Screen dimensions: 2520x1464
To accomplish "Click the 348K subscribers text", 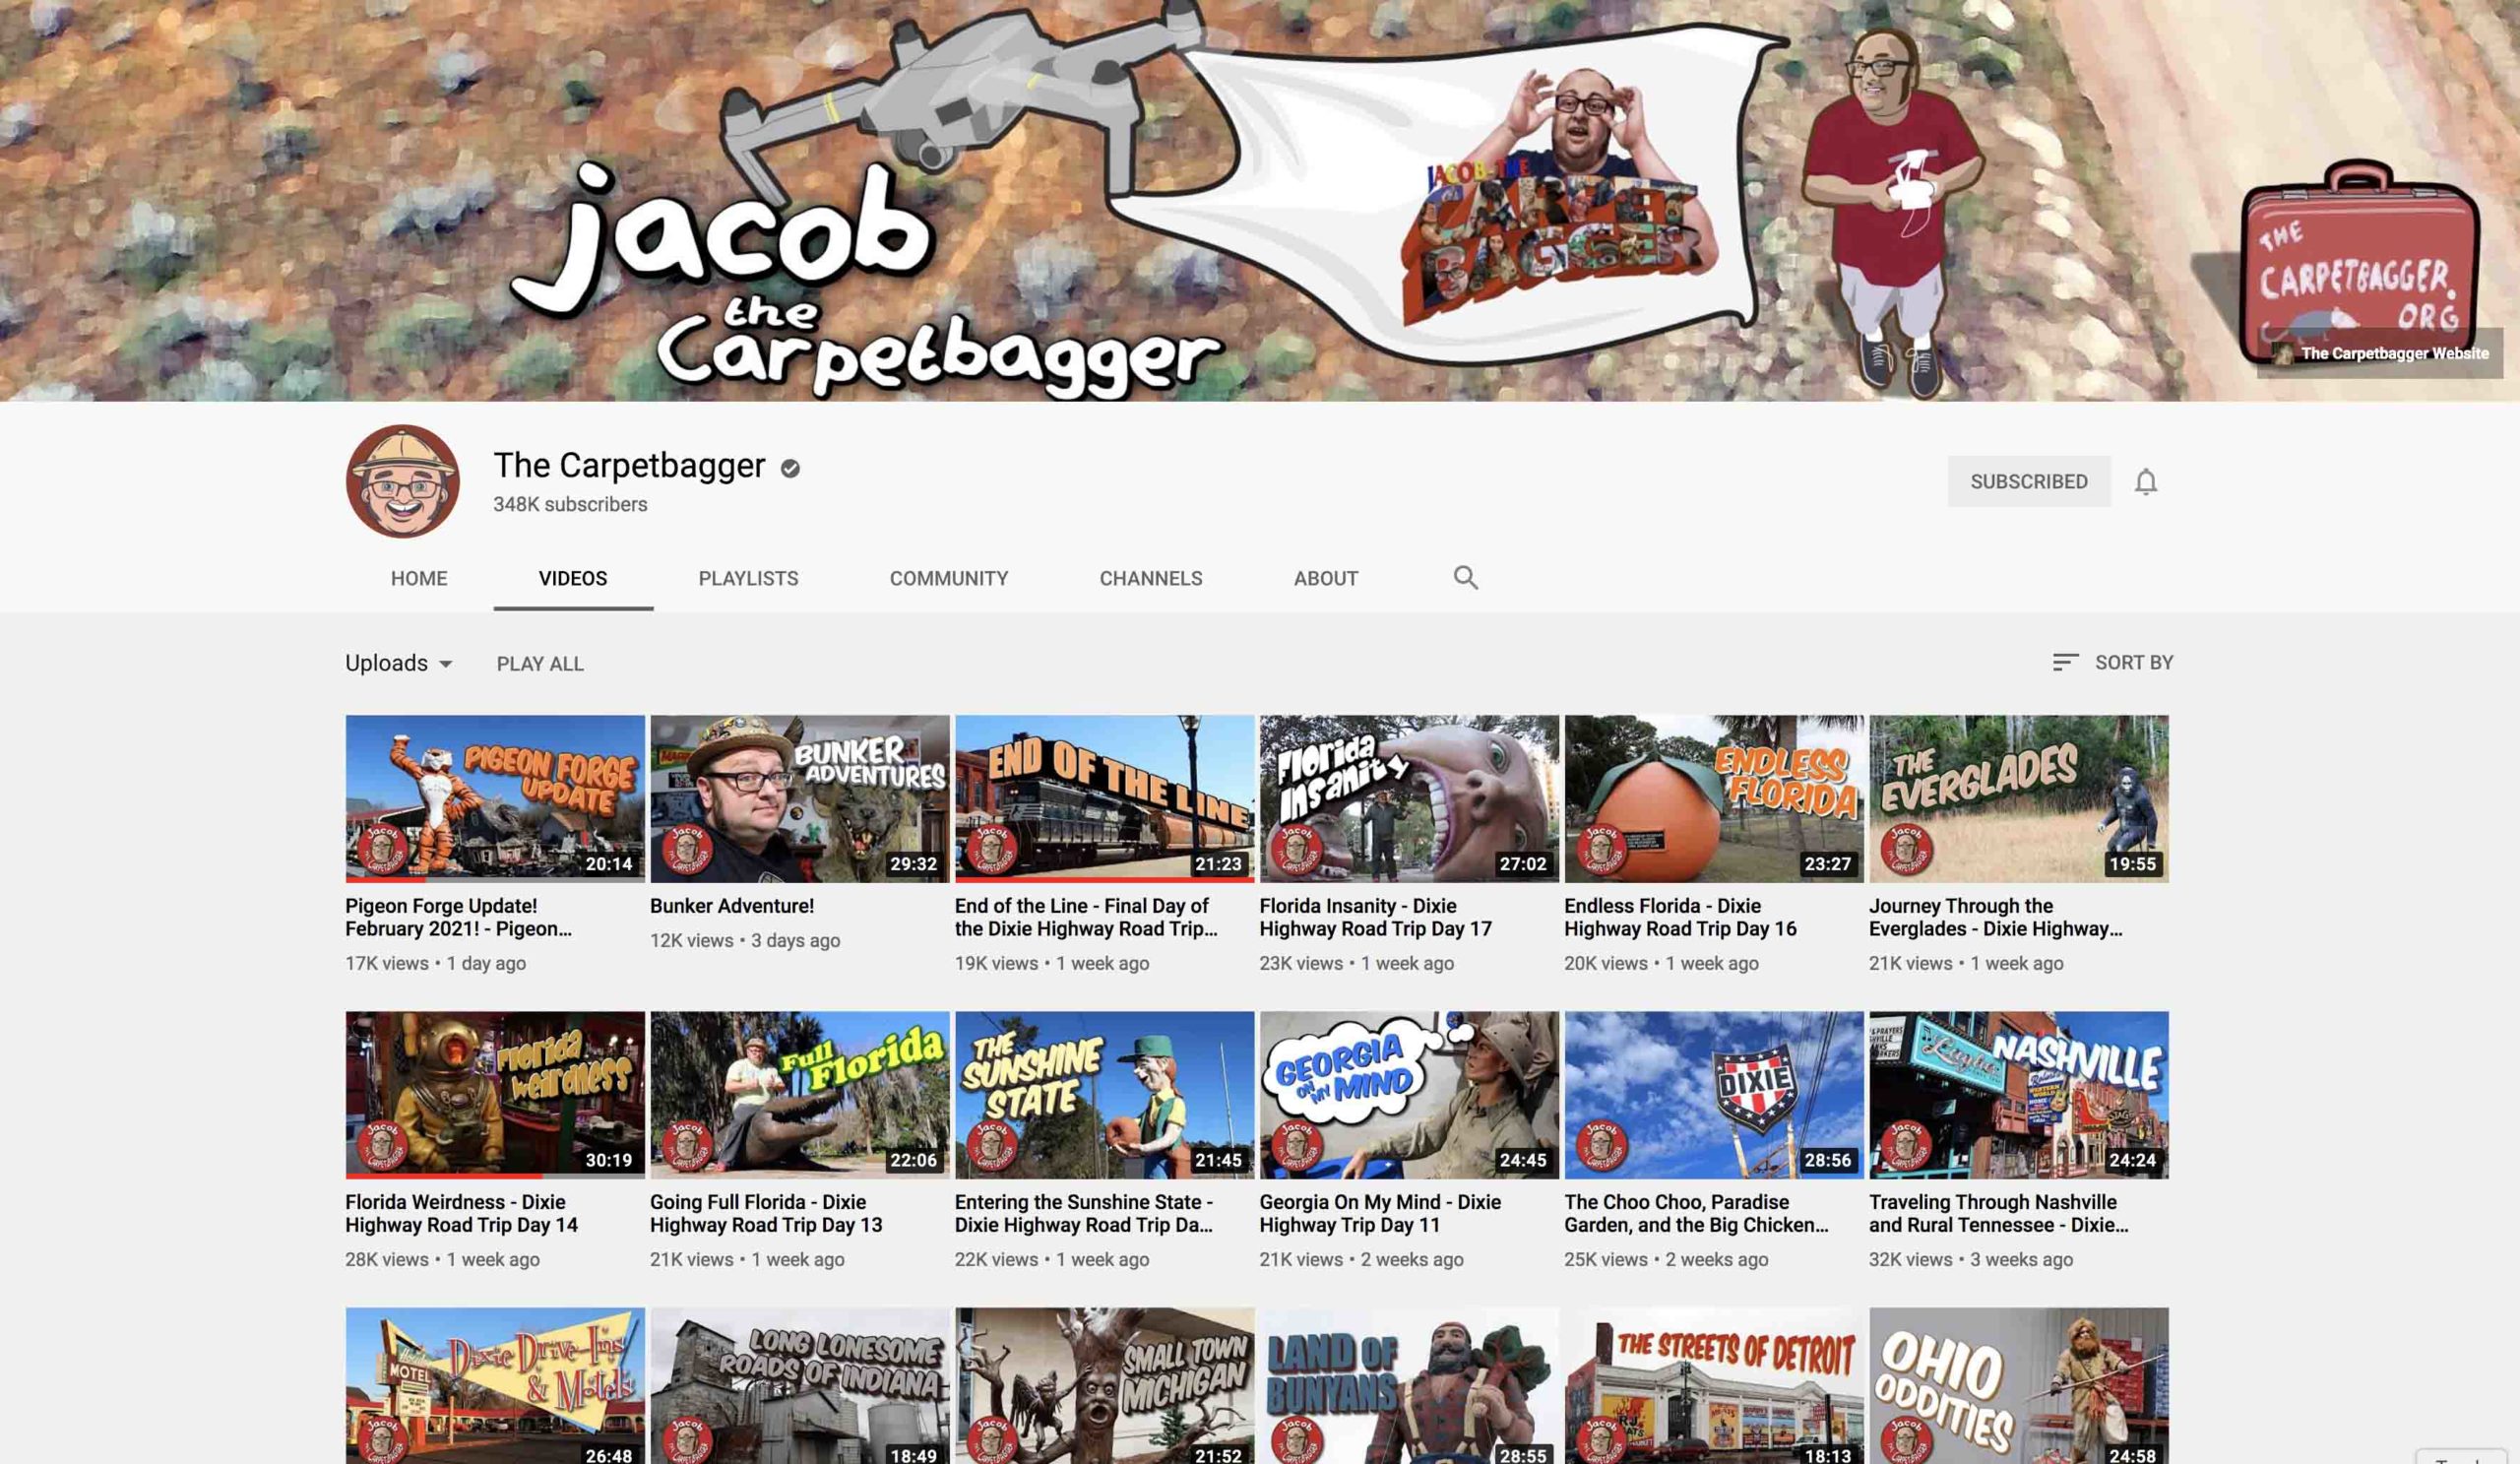I will (570, 505).
